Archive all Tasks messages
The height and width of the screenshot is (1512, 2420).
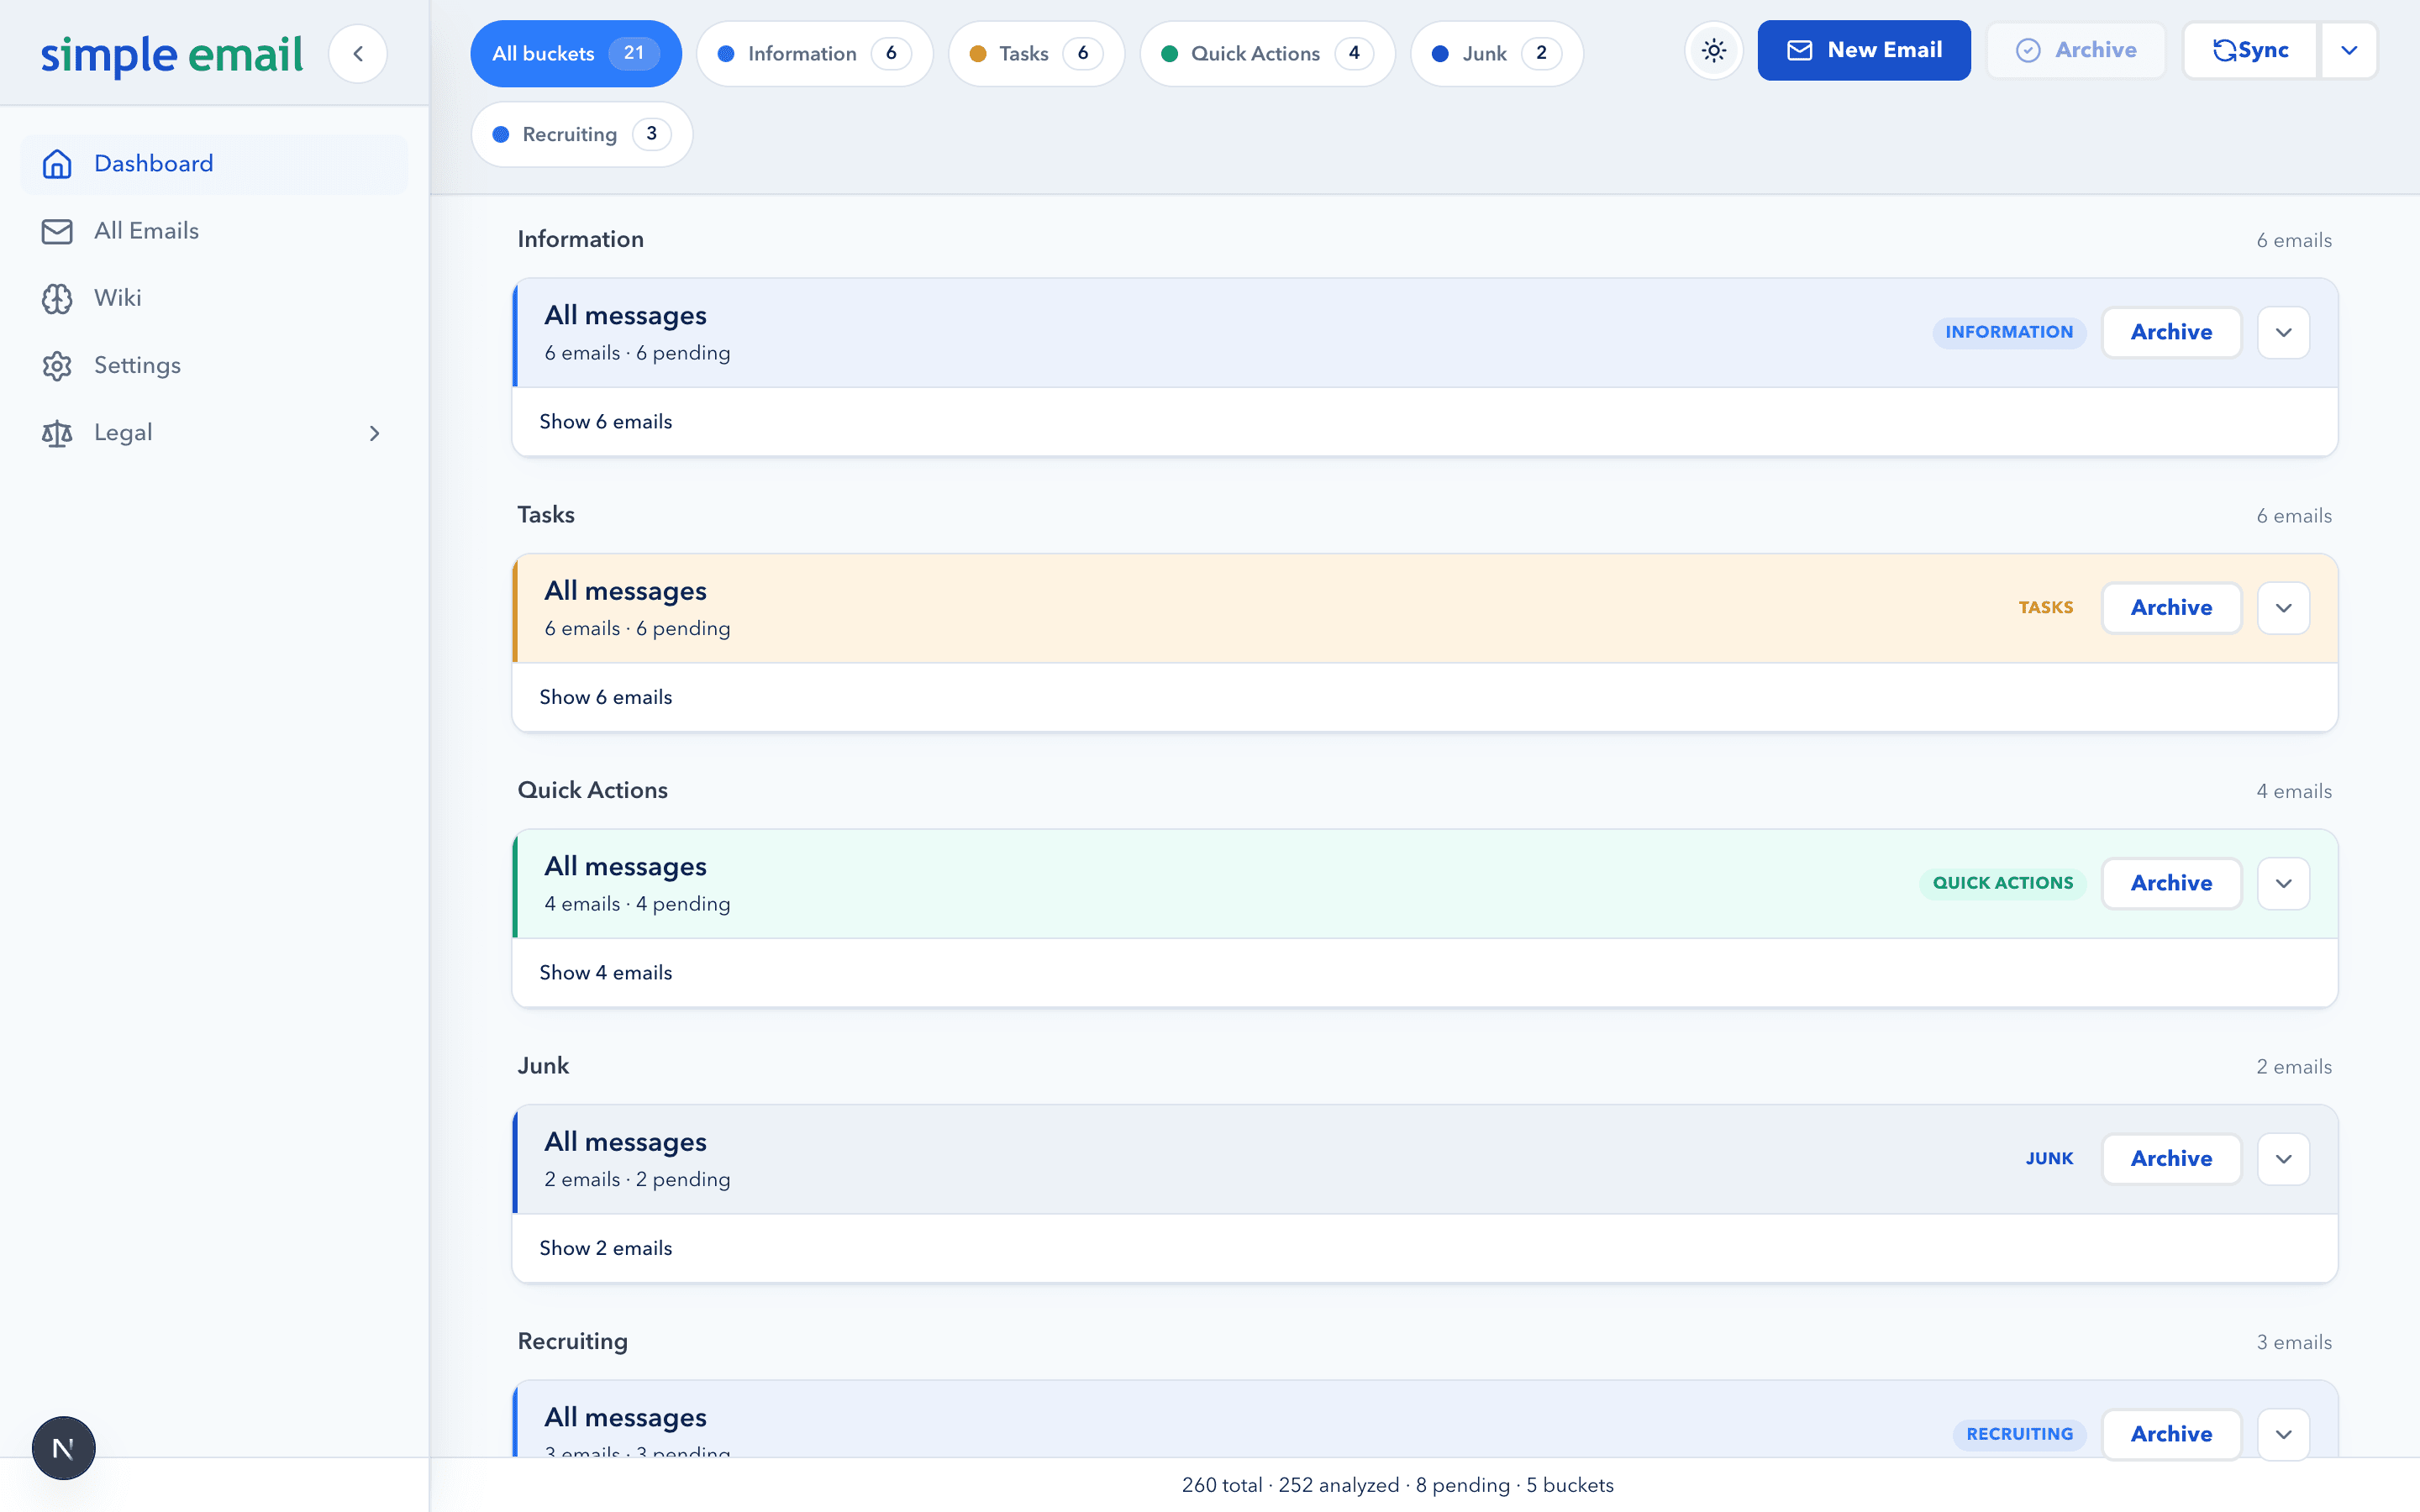pyautogui.click(x=2171, y=608)
